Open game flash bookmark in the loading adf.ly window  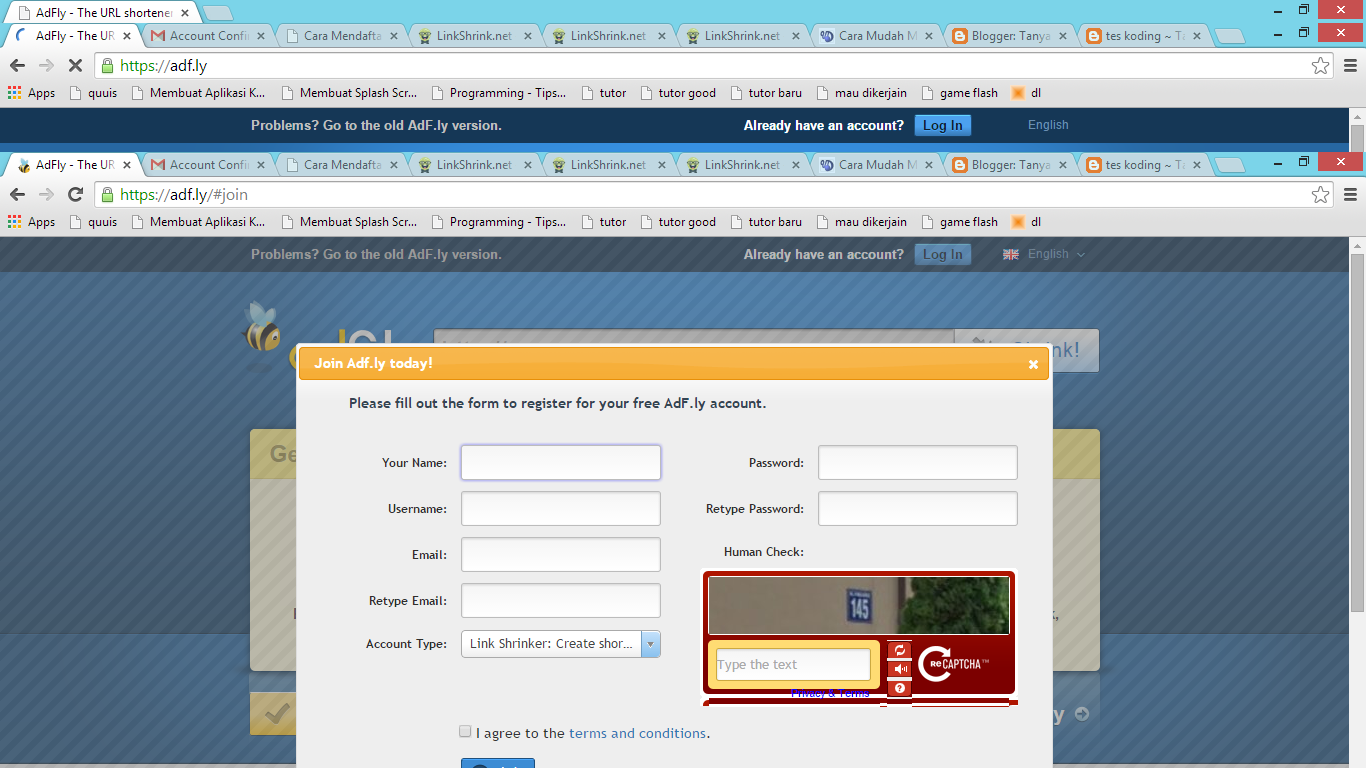[958, 93]
